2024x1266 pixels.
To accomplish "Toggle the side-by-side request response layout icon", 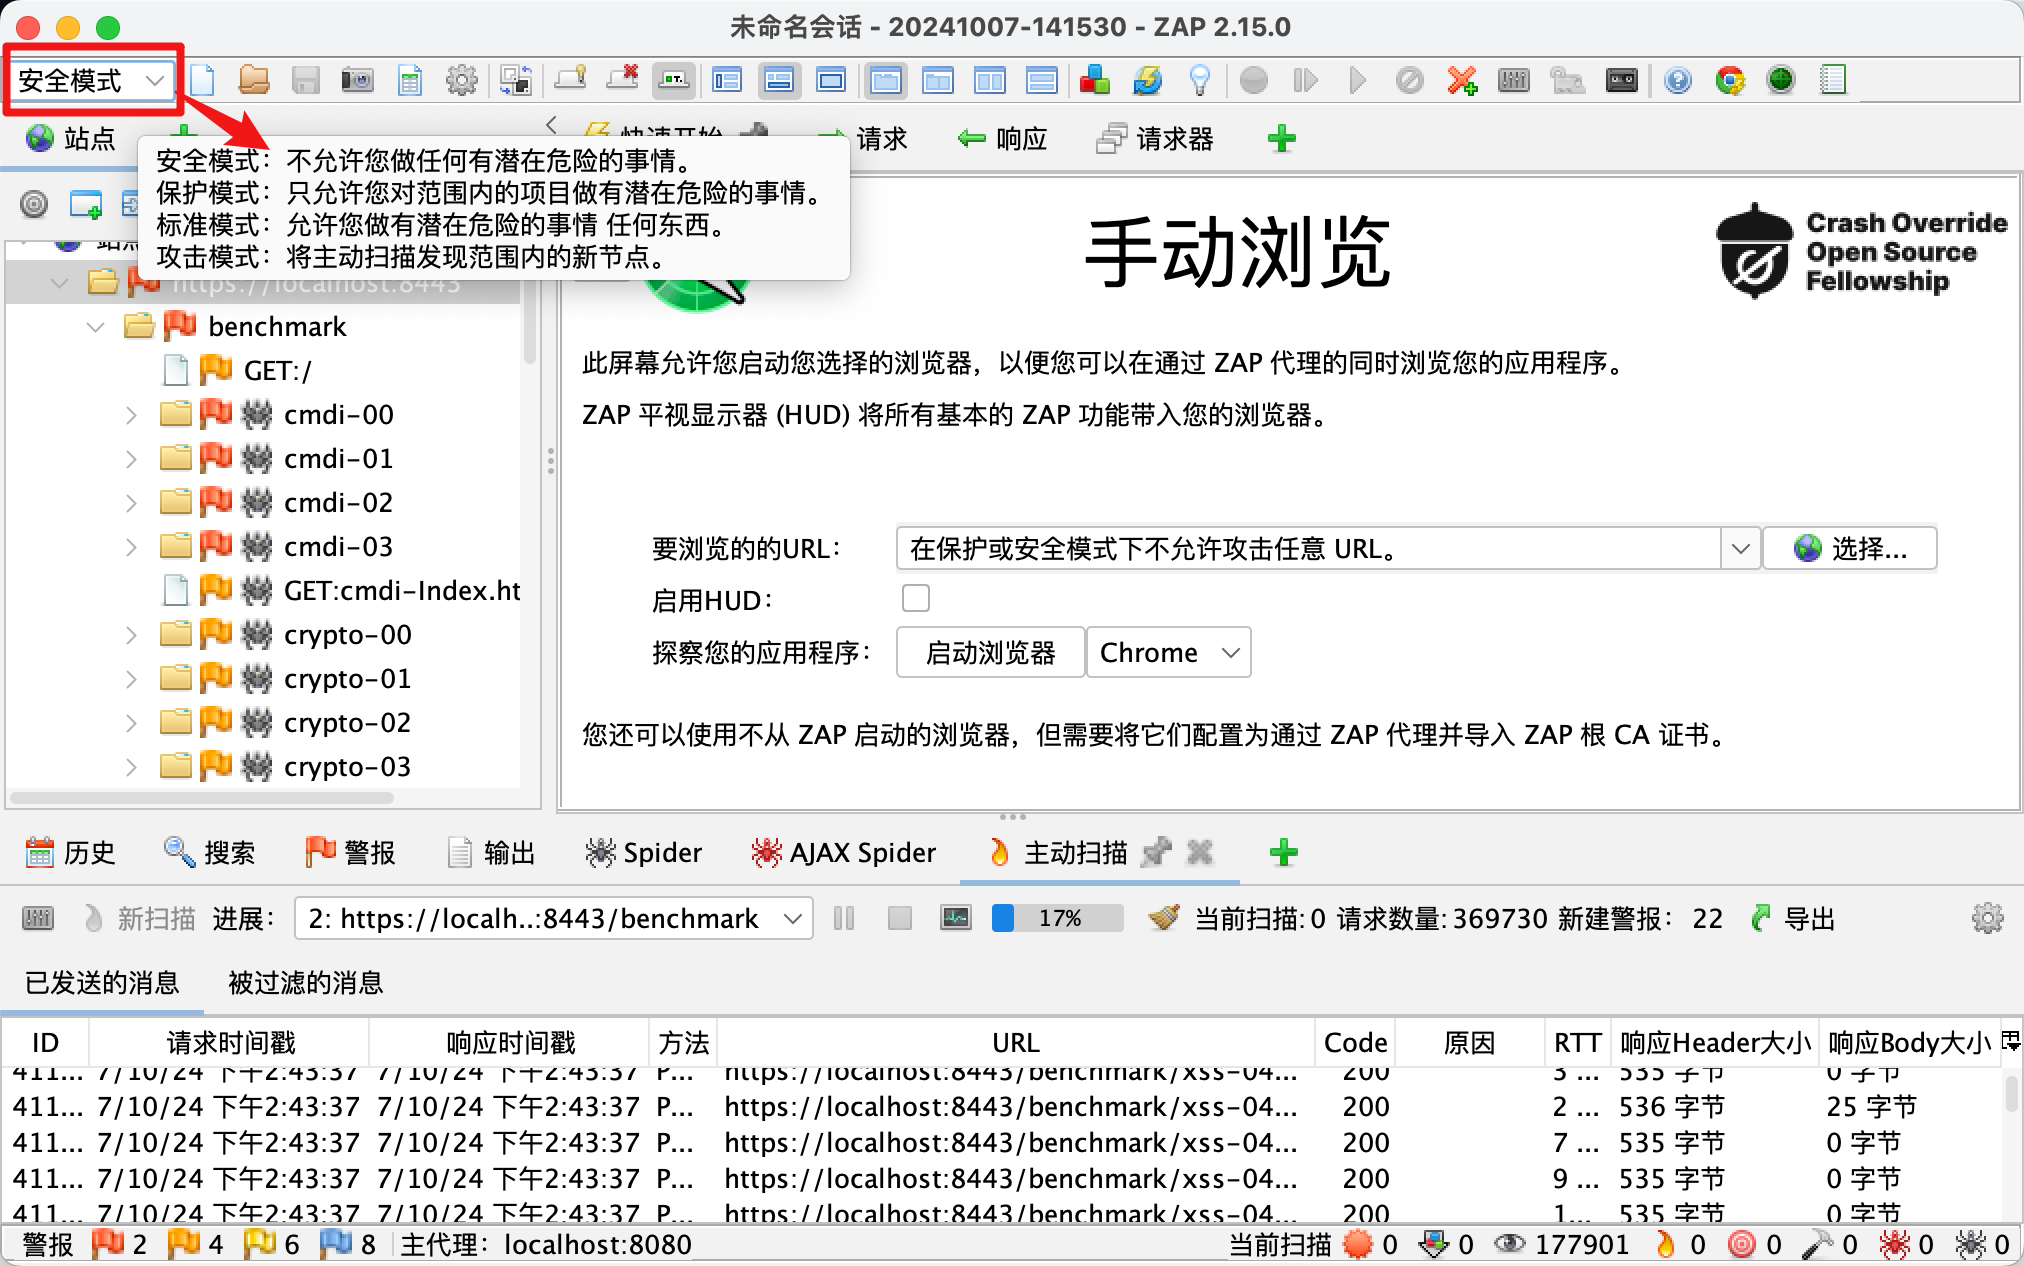I will [990, 80].
